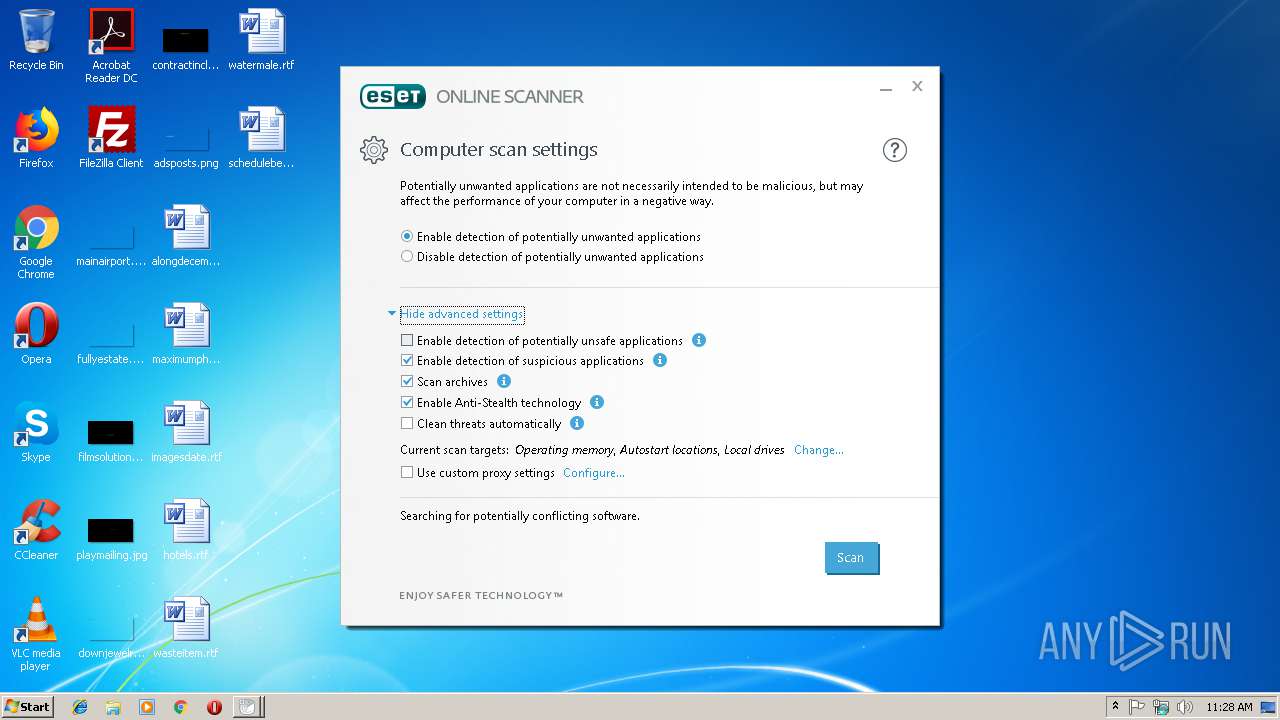Click Opera icon in taskbar

214,707
